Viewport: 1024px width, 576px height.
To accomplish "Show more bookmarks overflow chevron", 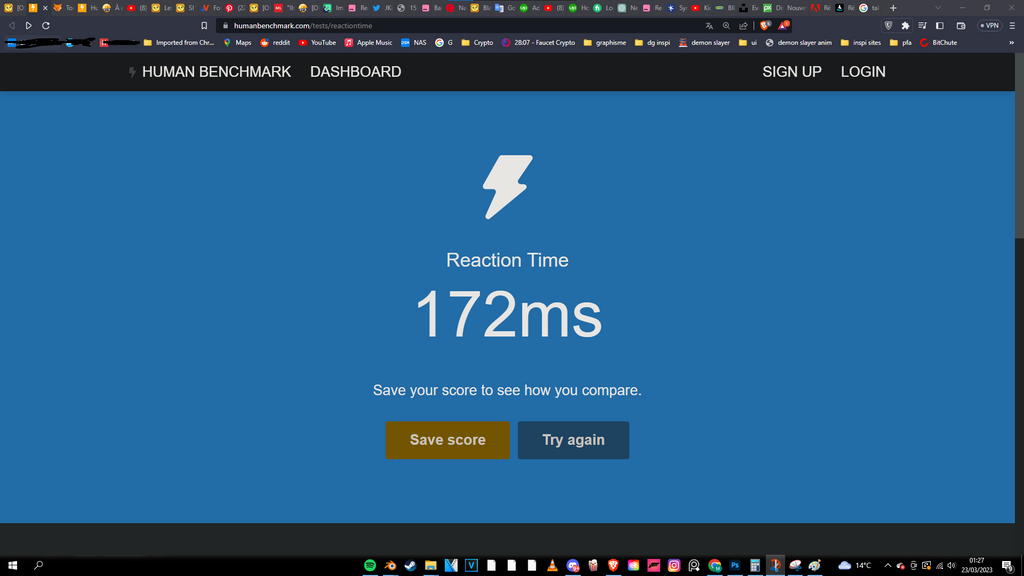I will [1012, 42].
